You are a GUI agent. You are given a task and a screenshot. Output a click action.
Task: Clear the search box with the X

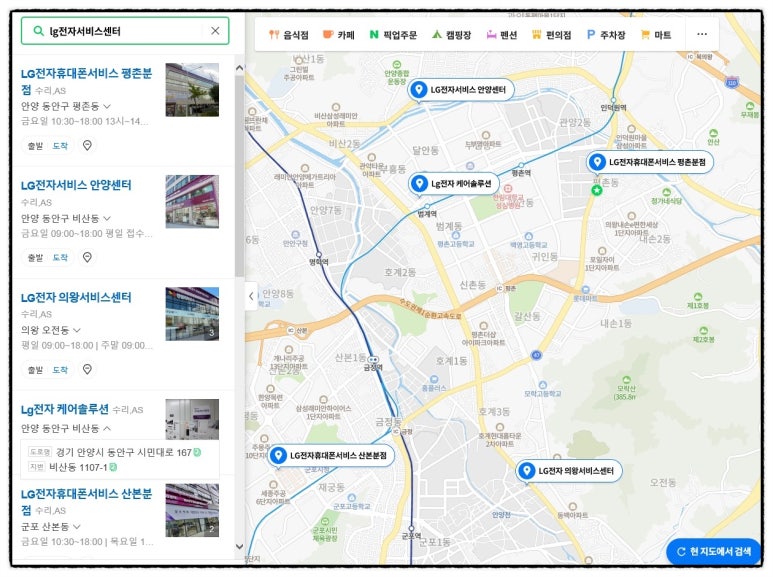[215, 31]
